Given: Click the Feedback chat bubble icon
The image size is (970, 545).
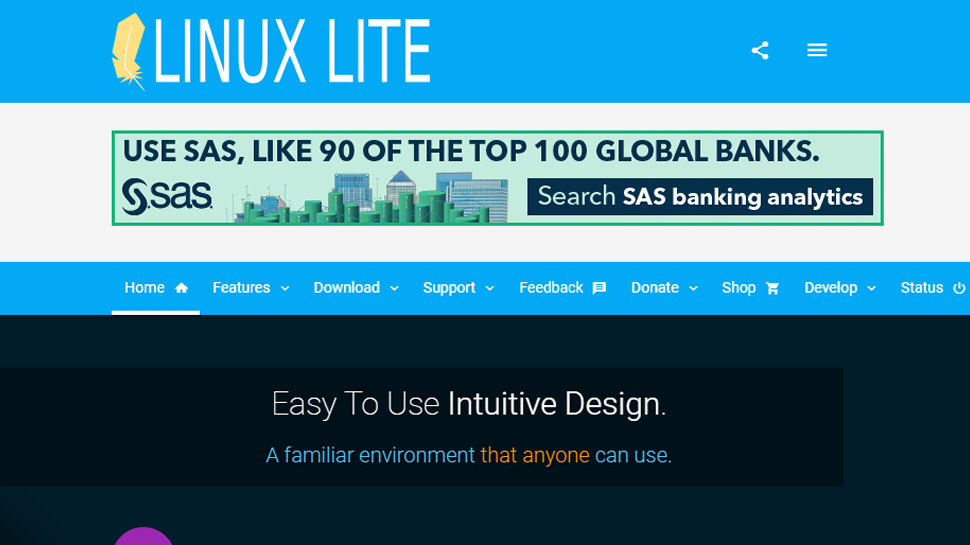Looking at the screenshot, I should (599, 288).
